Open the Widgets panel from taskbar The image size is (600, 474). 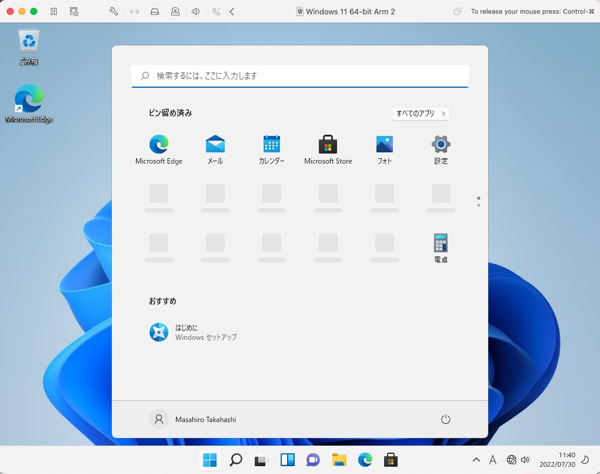(x=287, y=459)
